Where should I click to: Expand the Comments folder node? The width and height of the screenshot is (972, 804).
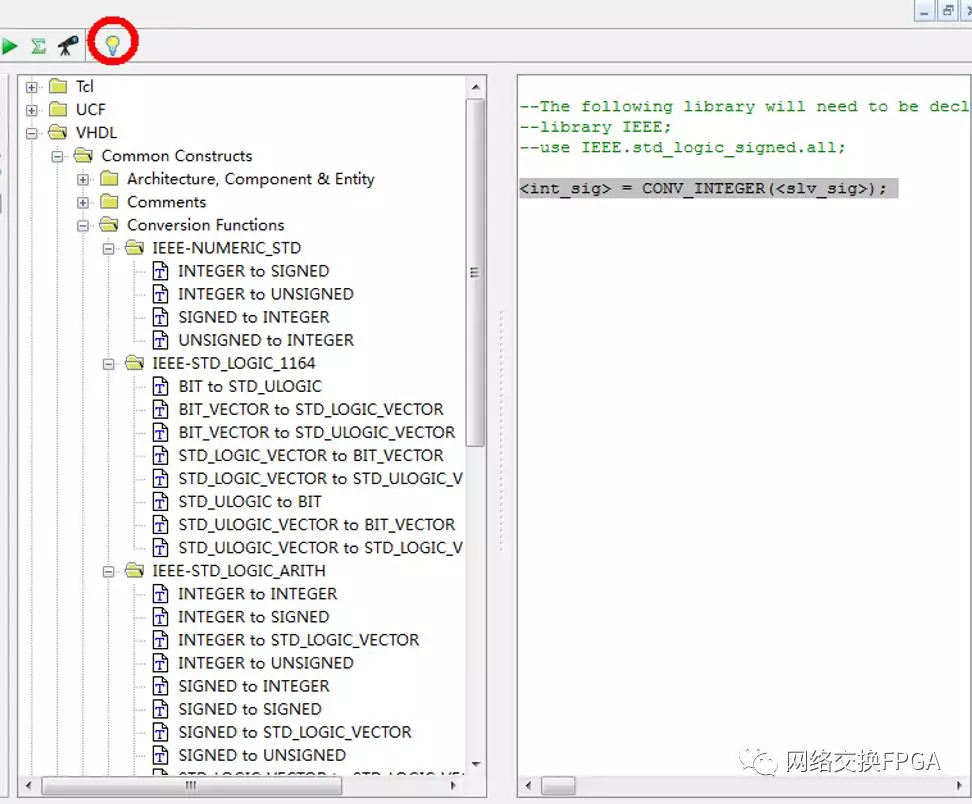point(82,203)
